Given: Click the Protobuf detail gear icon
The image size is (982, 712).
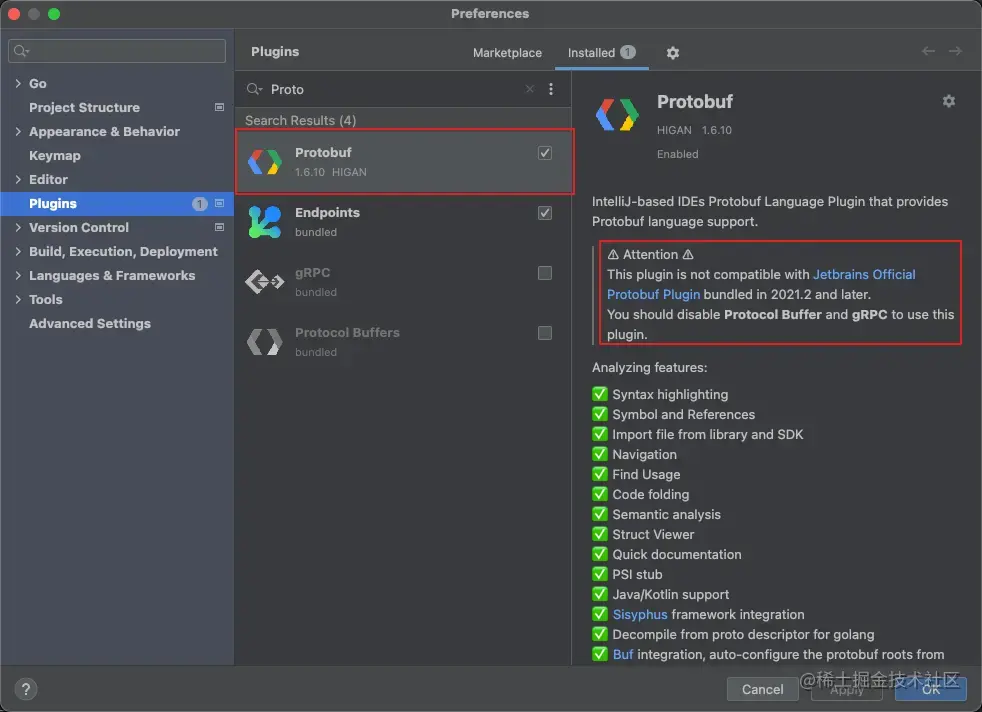Looking at the screenshot, I should [x=949, y=101].
